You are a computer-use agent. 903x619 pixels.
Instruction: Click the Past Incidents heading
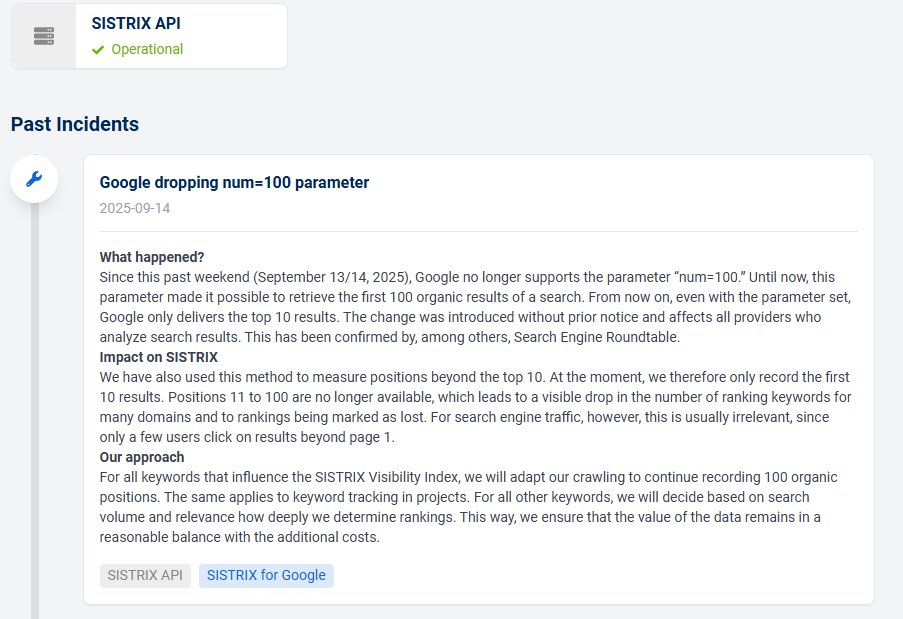point(75,124)
